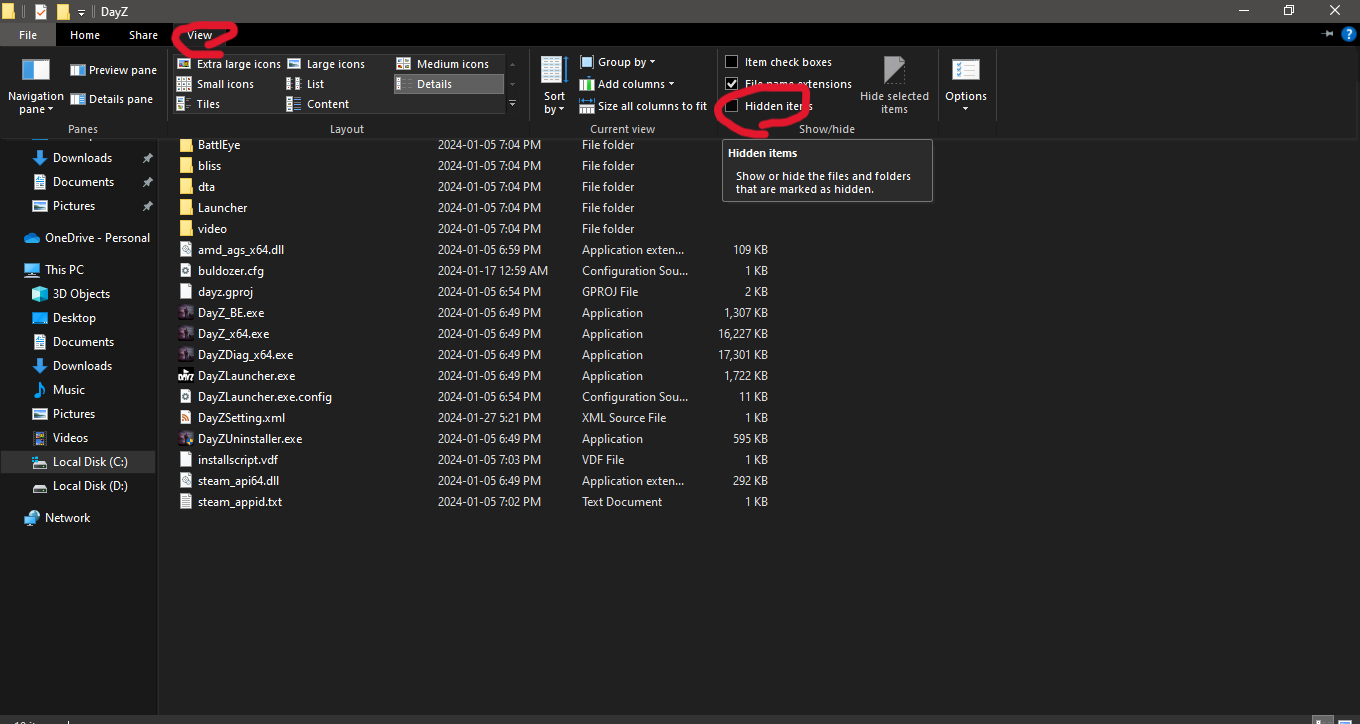Toggle the Details pane button
The width and height of the screenshot is (1360, 724).
[111, 99]
